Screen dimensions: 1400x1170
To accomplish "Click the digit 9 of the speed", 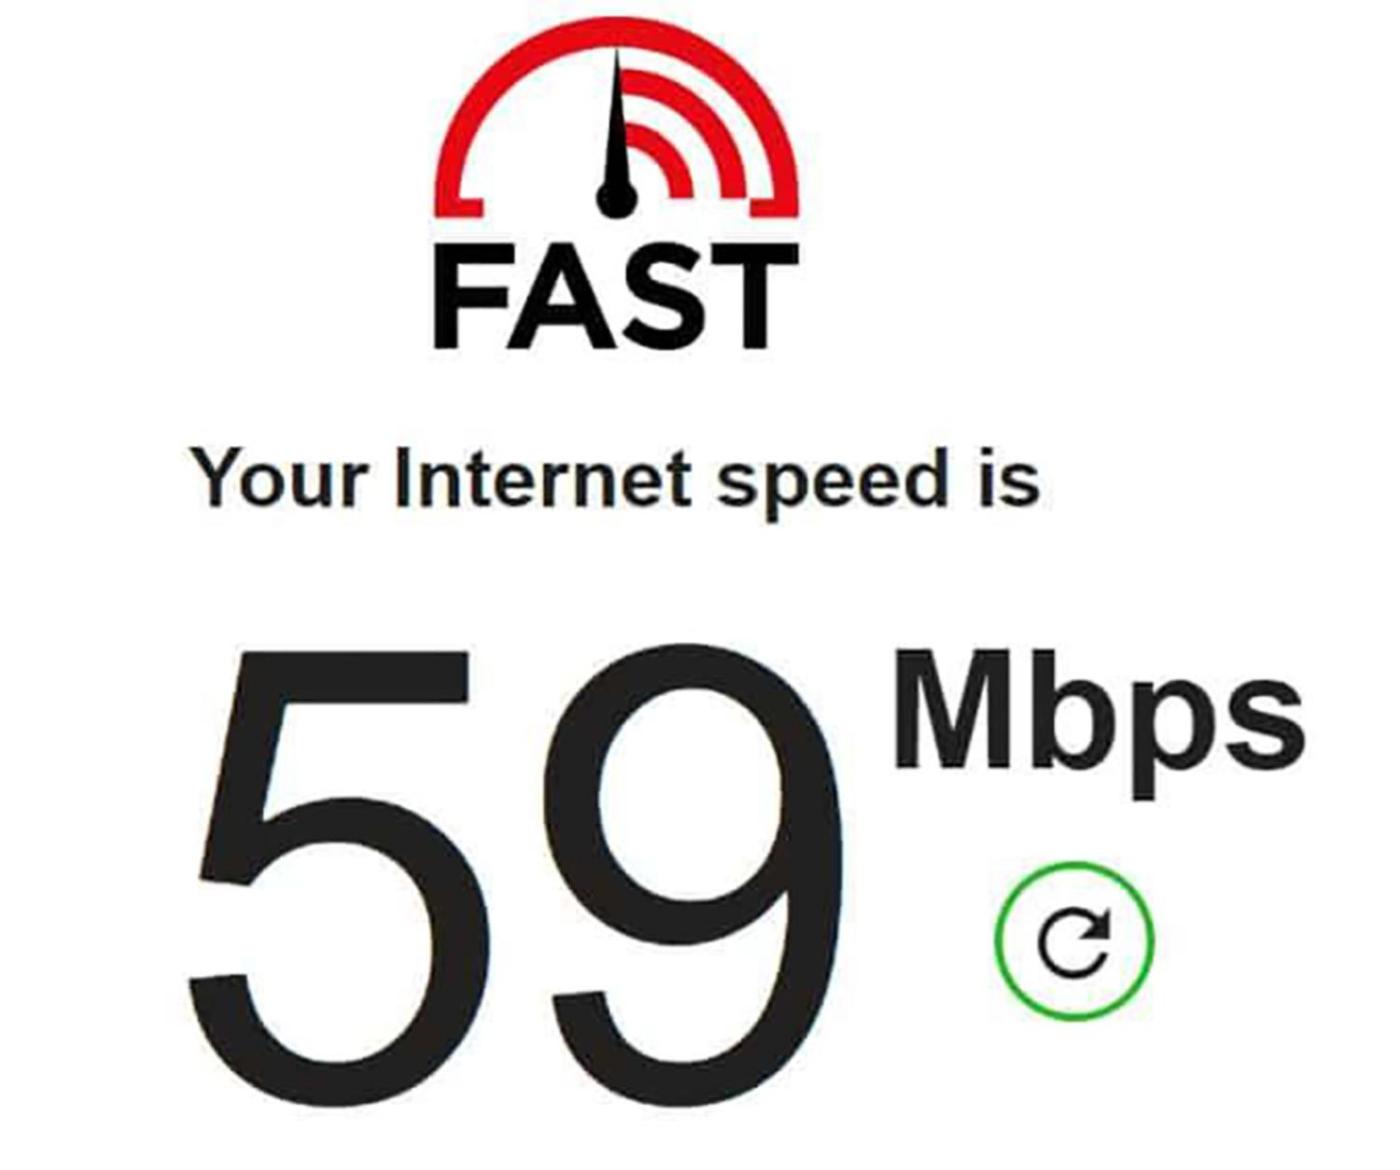I will [698, 877].
